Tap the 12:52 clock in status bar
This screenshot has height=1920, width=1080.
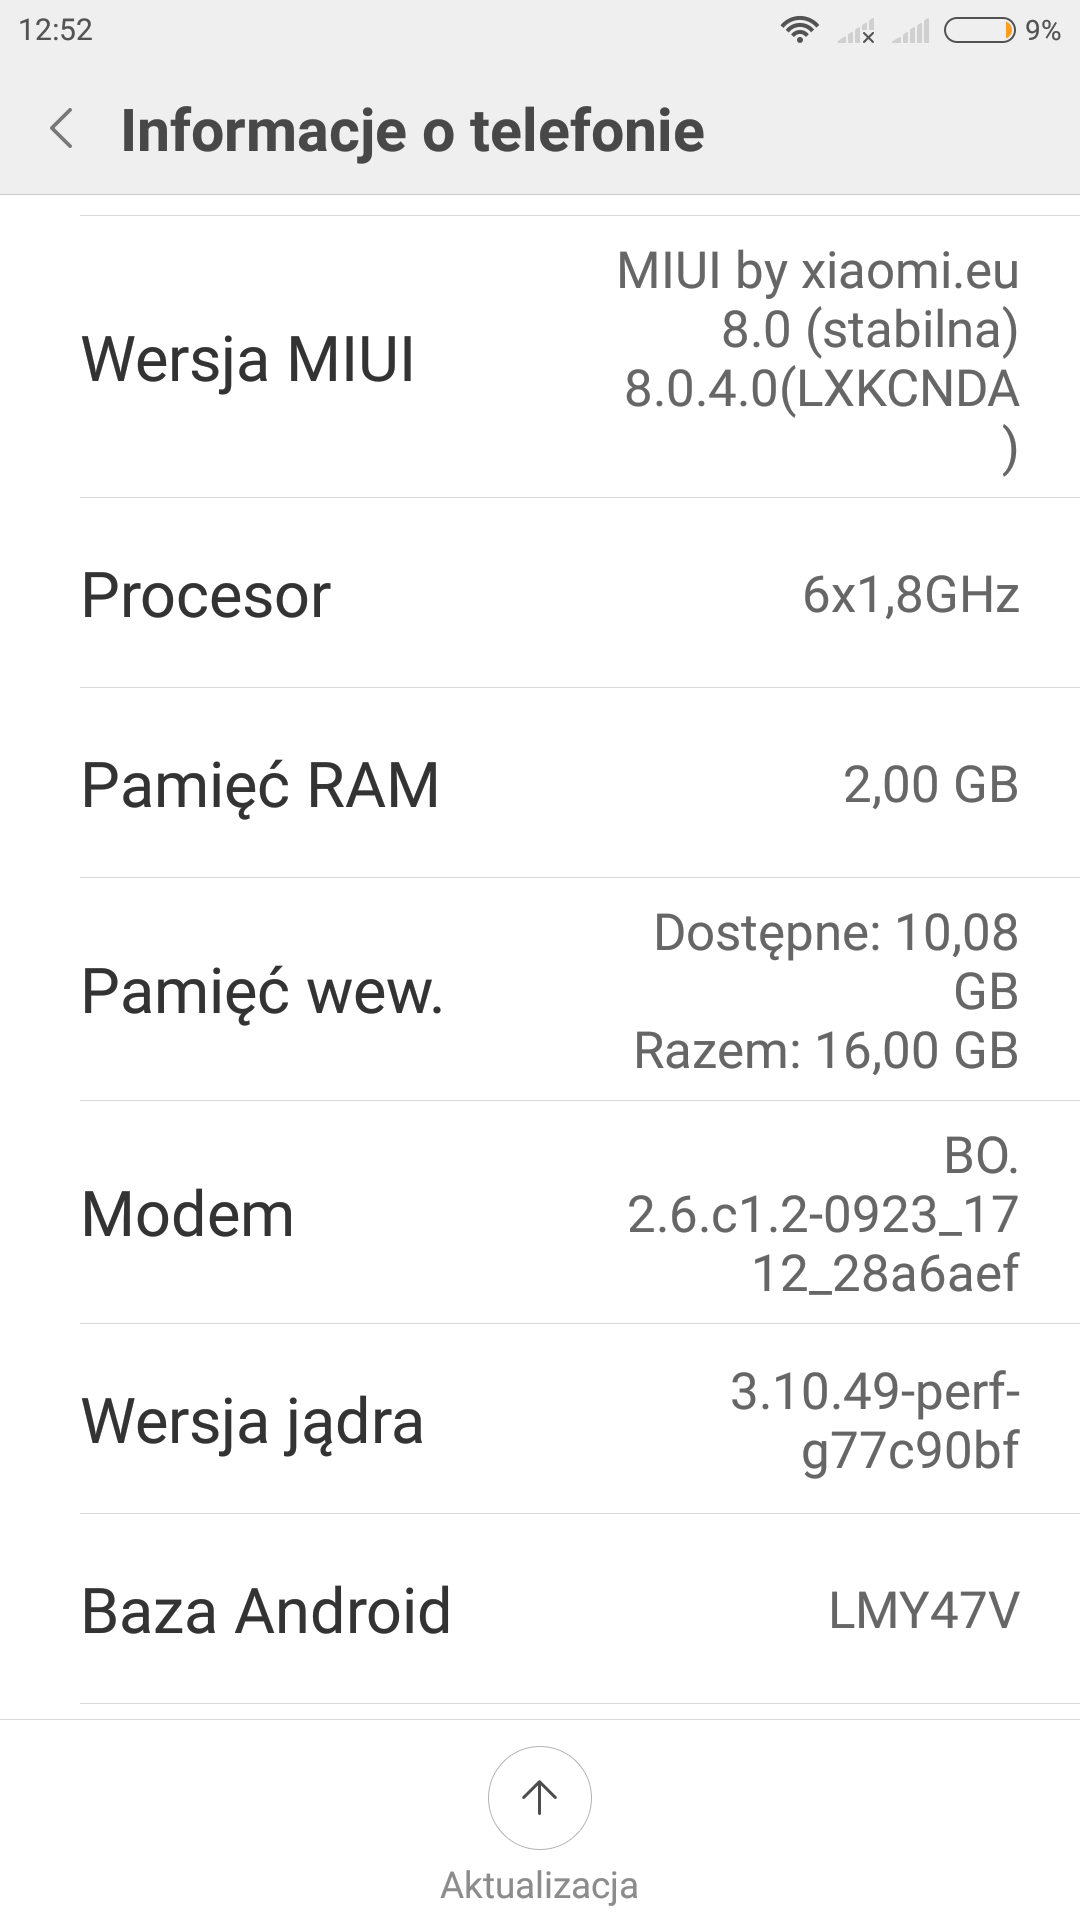point(56,30)
